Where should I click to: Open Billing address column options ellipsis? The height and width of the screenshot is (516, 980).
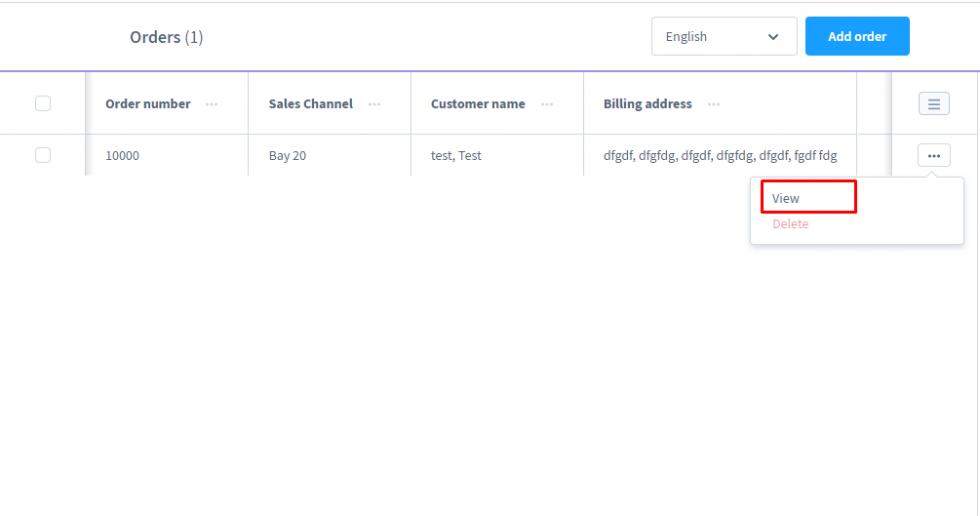713,104
